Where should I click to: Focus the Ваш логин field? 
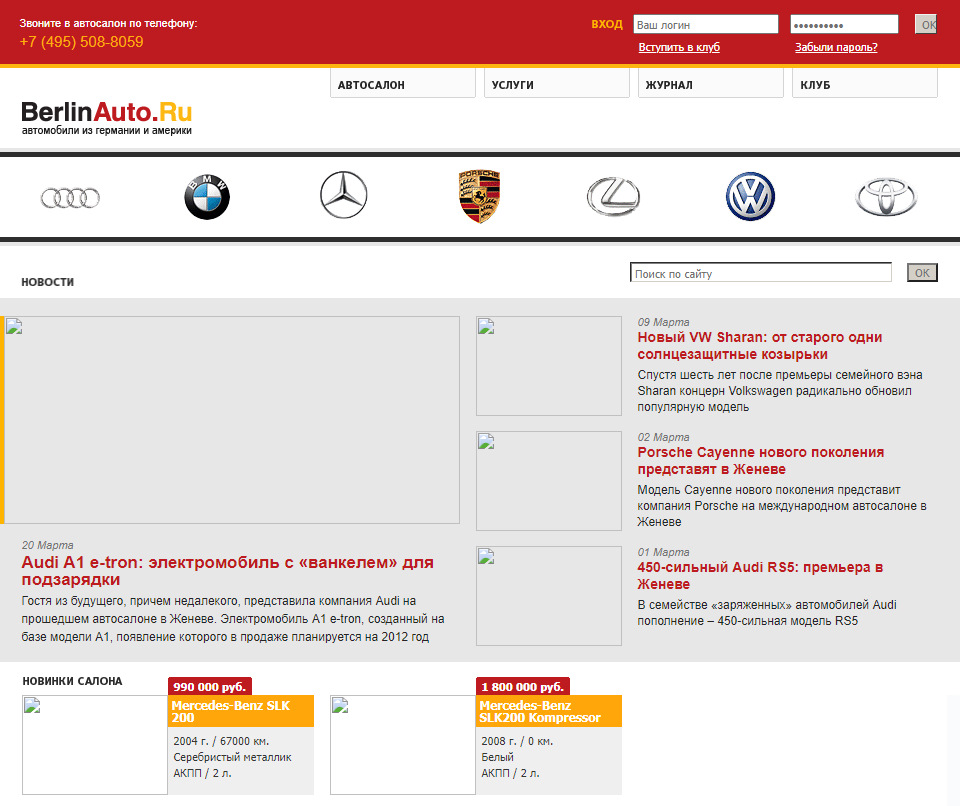point(706,24)
